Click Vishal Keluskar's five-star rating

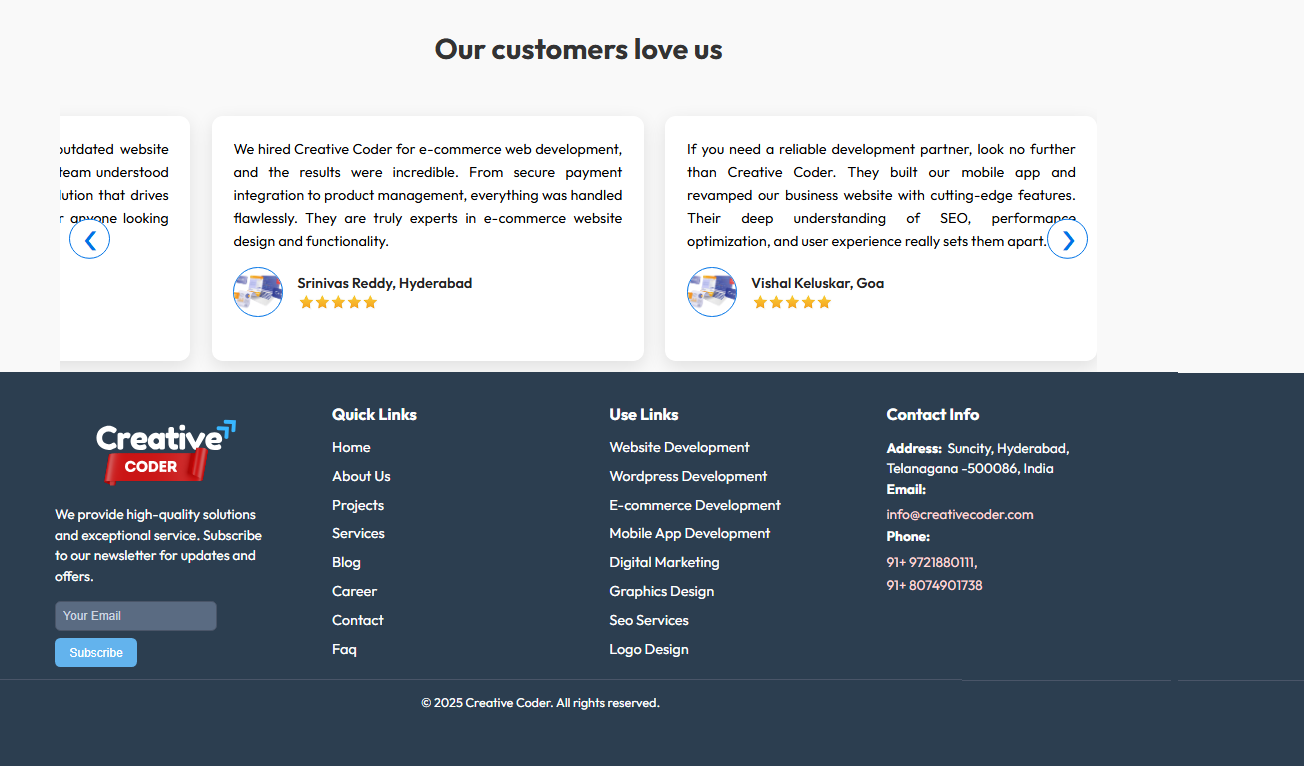792,303
